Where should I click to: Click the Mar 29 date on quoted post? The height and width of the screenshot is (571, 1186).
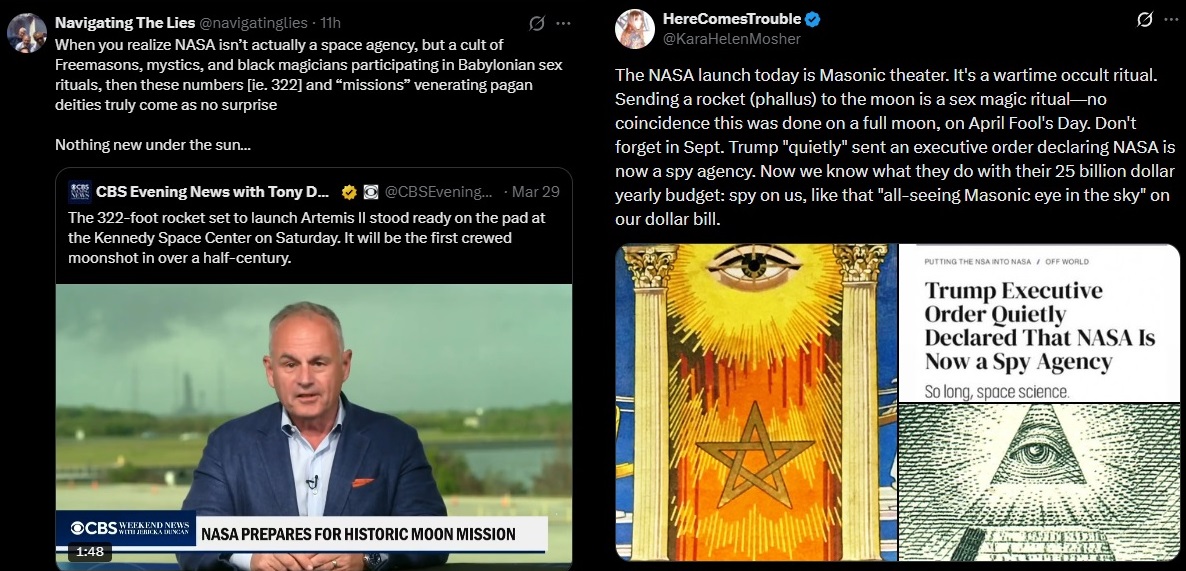click(536, 192)
